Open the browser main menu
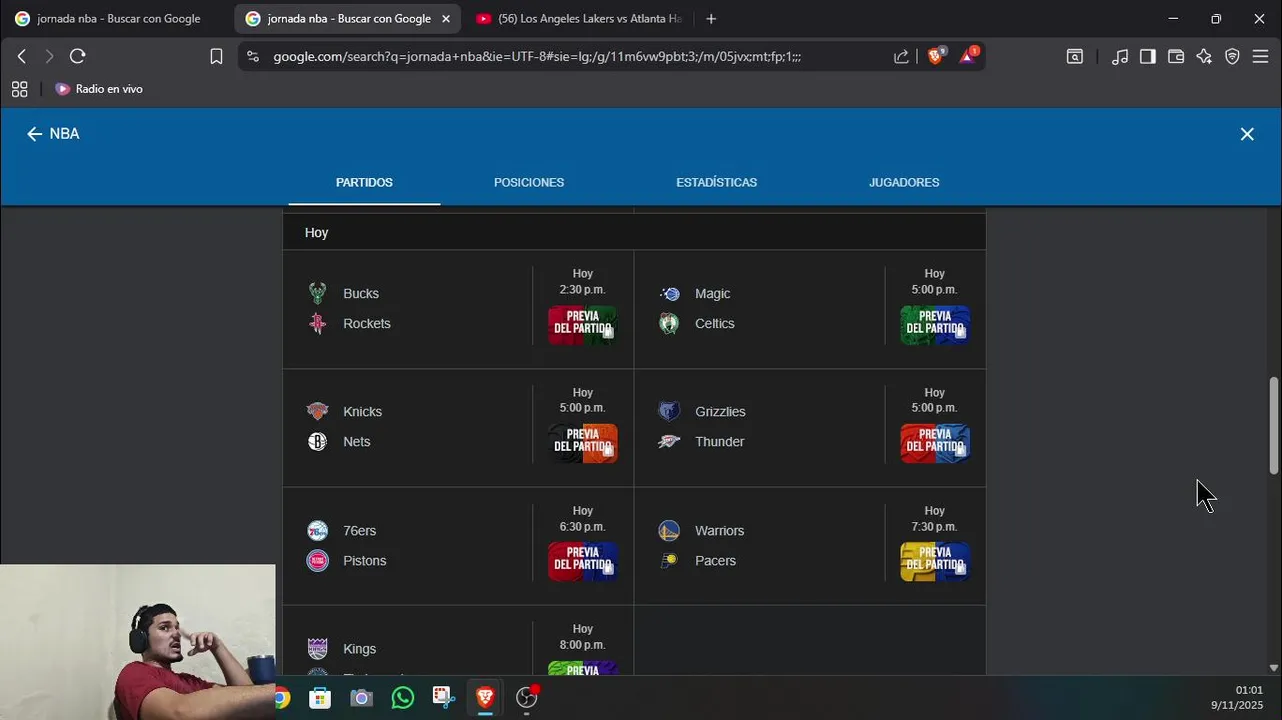Screen dimensions: 1282x720 click(x=1260, y=57)
